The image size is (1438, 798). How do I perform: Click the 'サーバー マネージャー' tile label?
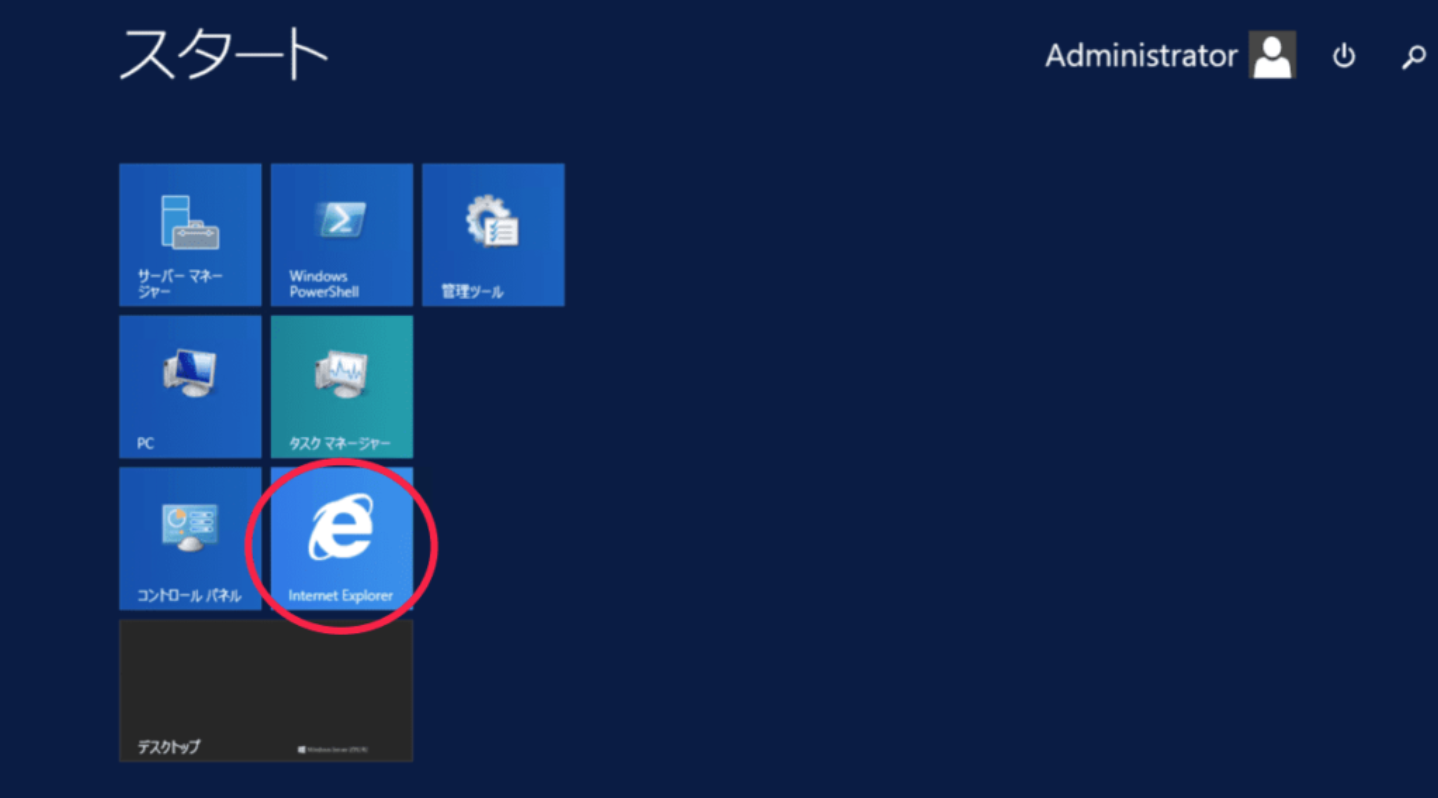[180, 284]
